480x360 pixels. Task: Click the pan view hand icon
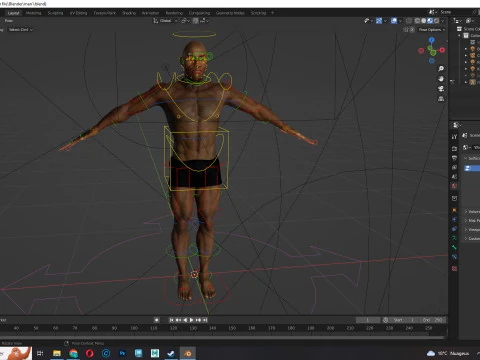441,79
